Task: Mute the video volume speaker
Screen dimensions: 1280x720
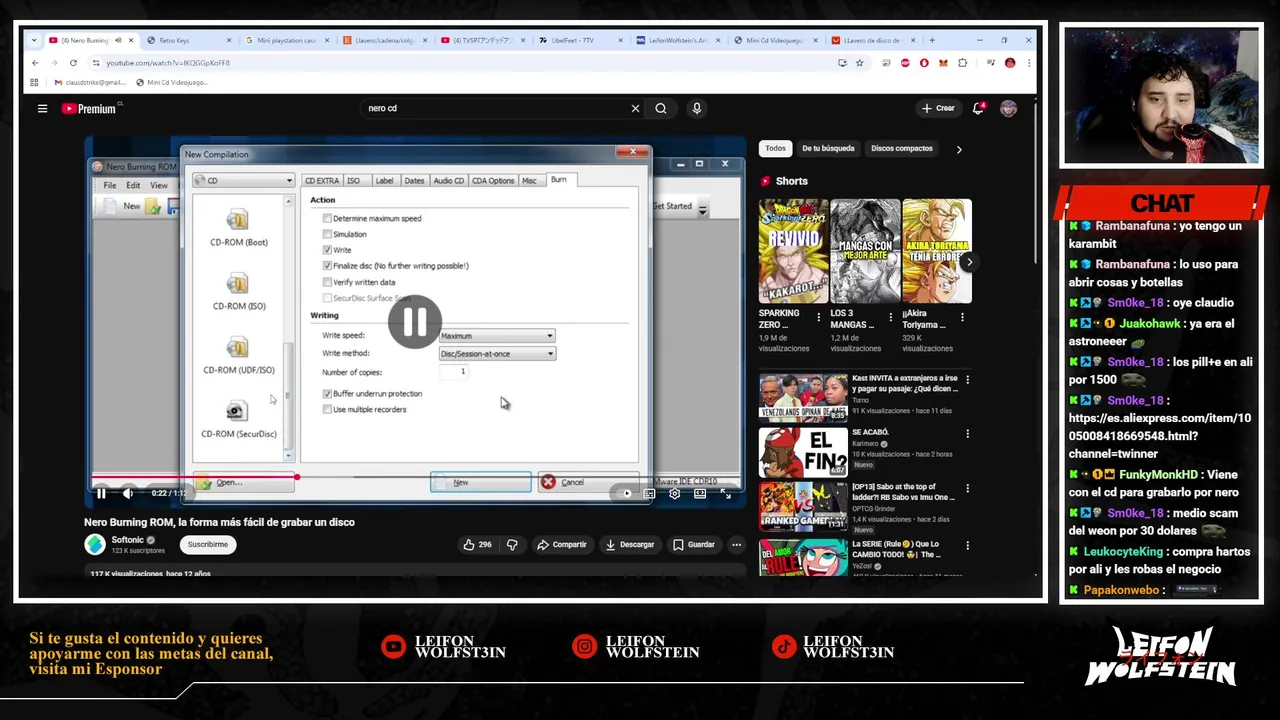Action: point(128,493)
